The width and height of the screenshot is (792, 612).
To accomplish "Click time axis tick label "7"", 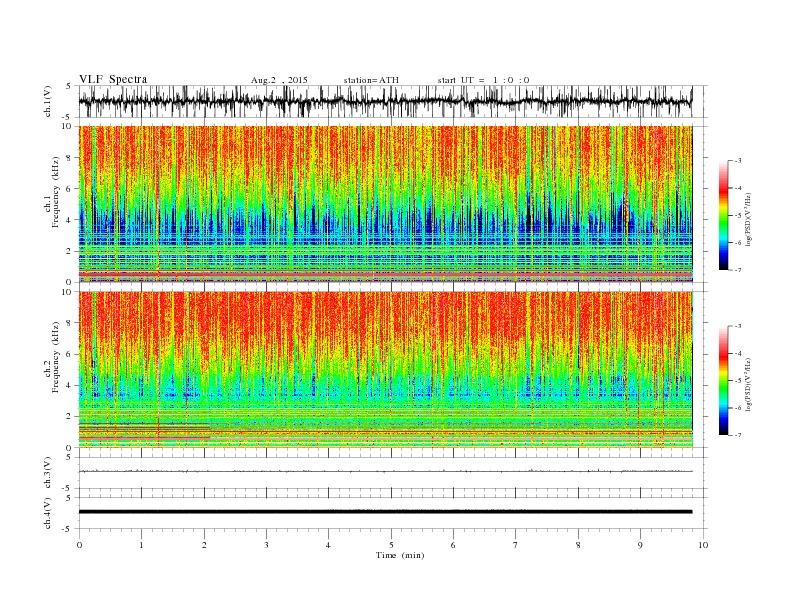I will (x=515, y=545).
